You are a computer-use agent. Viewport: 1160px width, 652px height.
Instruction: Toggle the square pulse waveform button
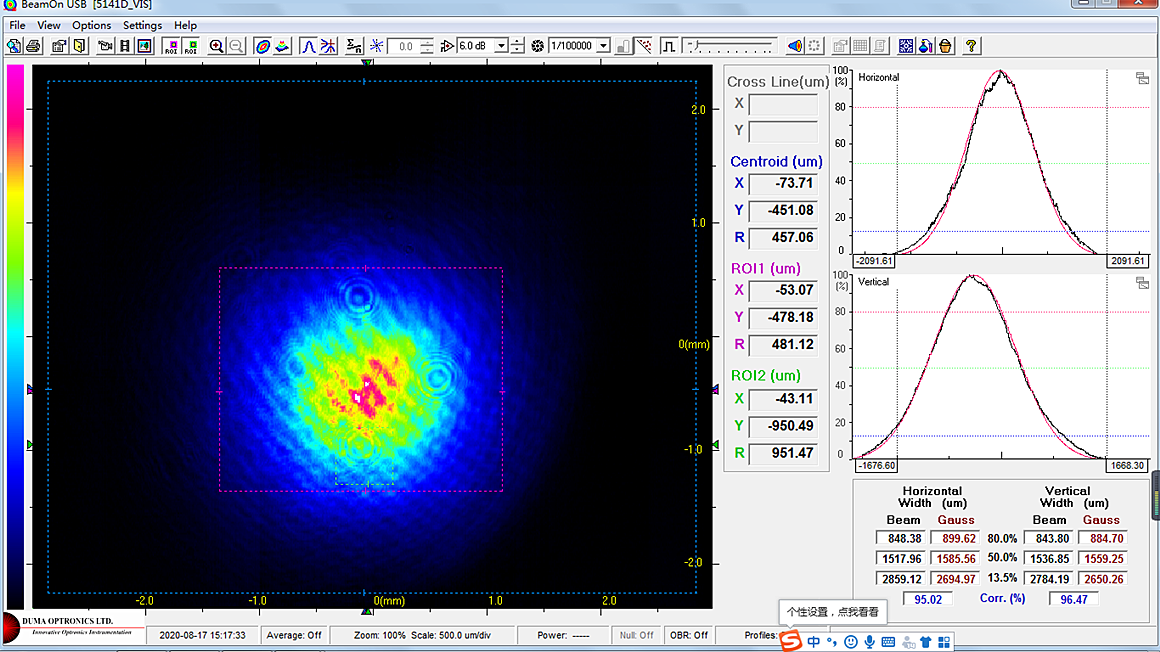(x=668, y=46)
